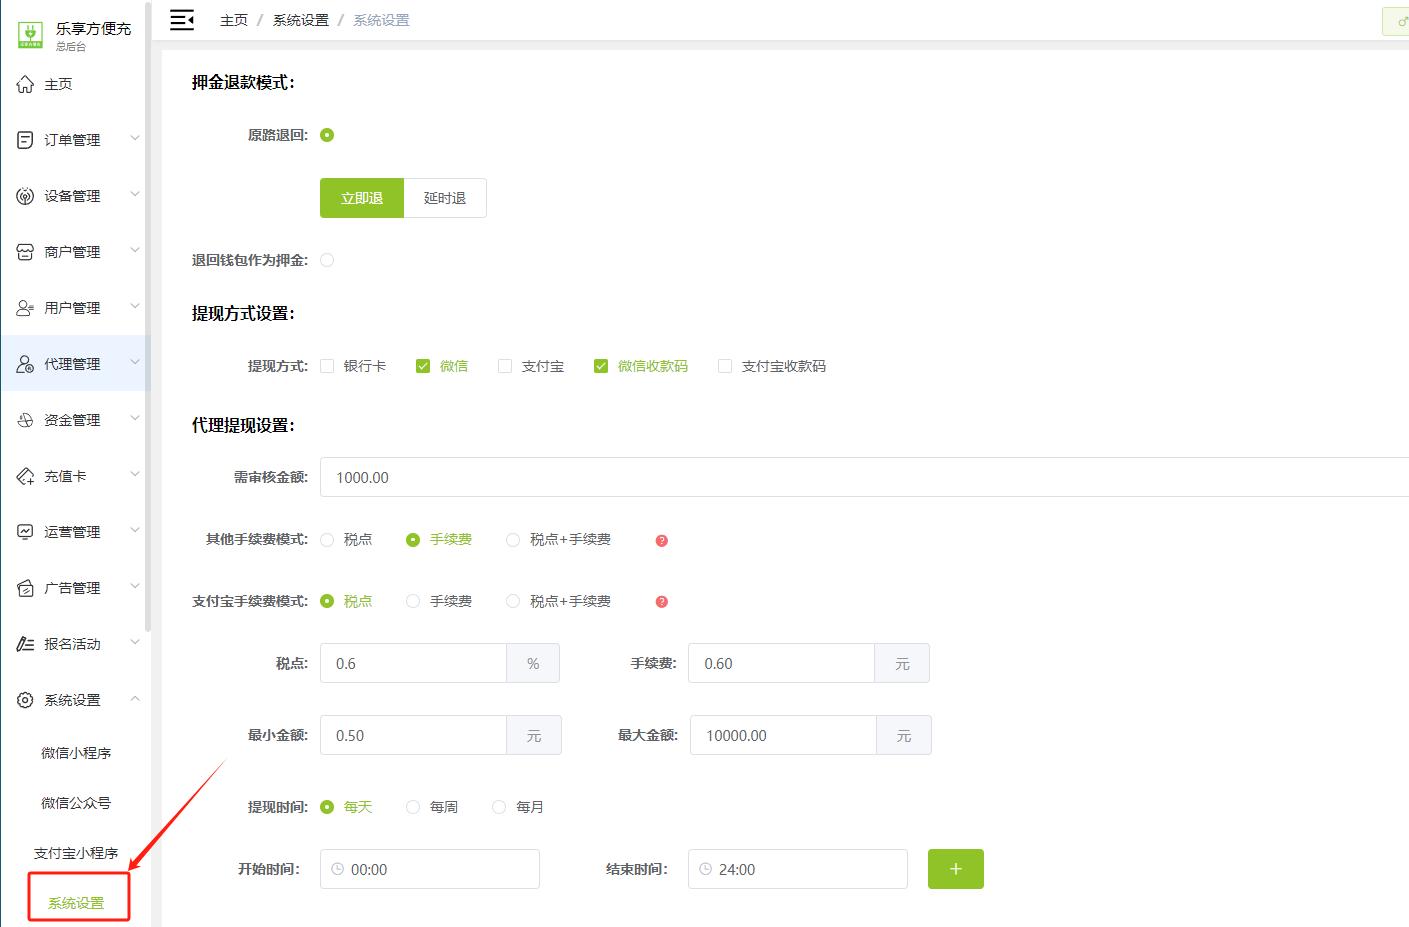Screen dimensions: 1409x927
Task: Click the 系统设置 gear icon
Action: coord(25,700)
